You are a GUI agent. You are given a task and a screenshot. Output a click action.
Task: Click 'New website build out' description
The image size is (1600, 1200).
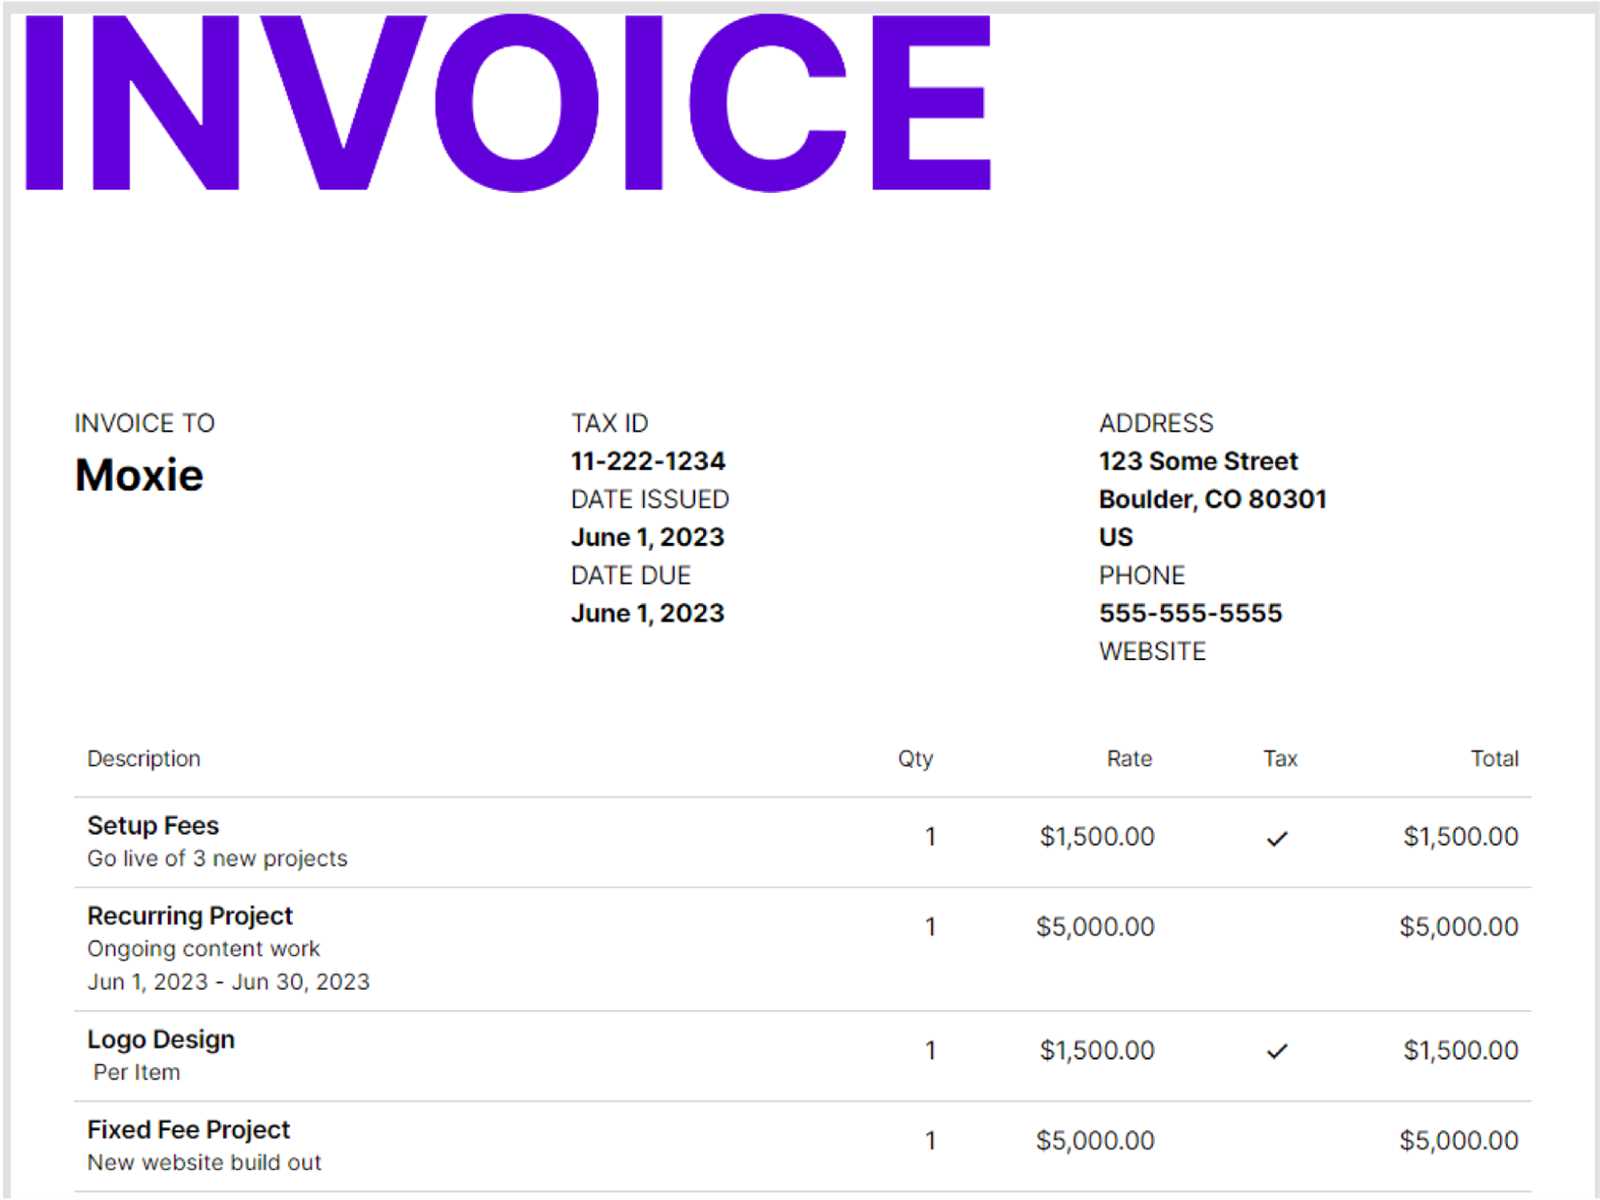(x=204, y=1163)
